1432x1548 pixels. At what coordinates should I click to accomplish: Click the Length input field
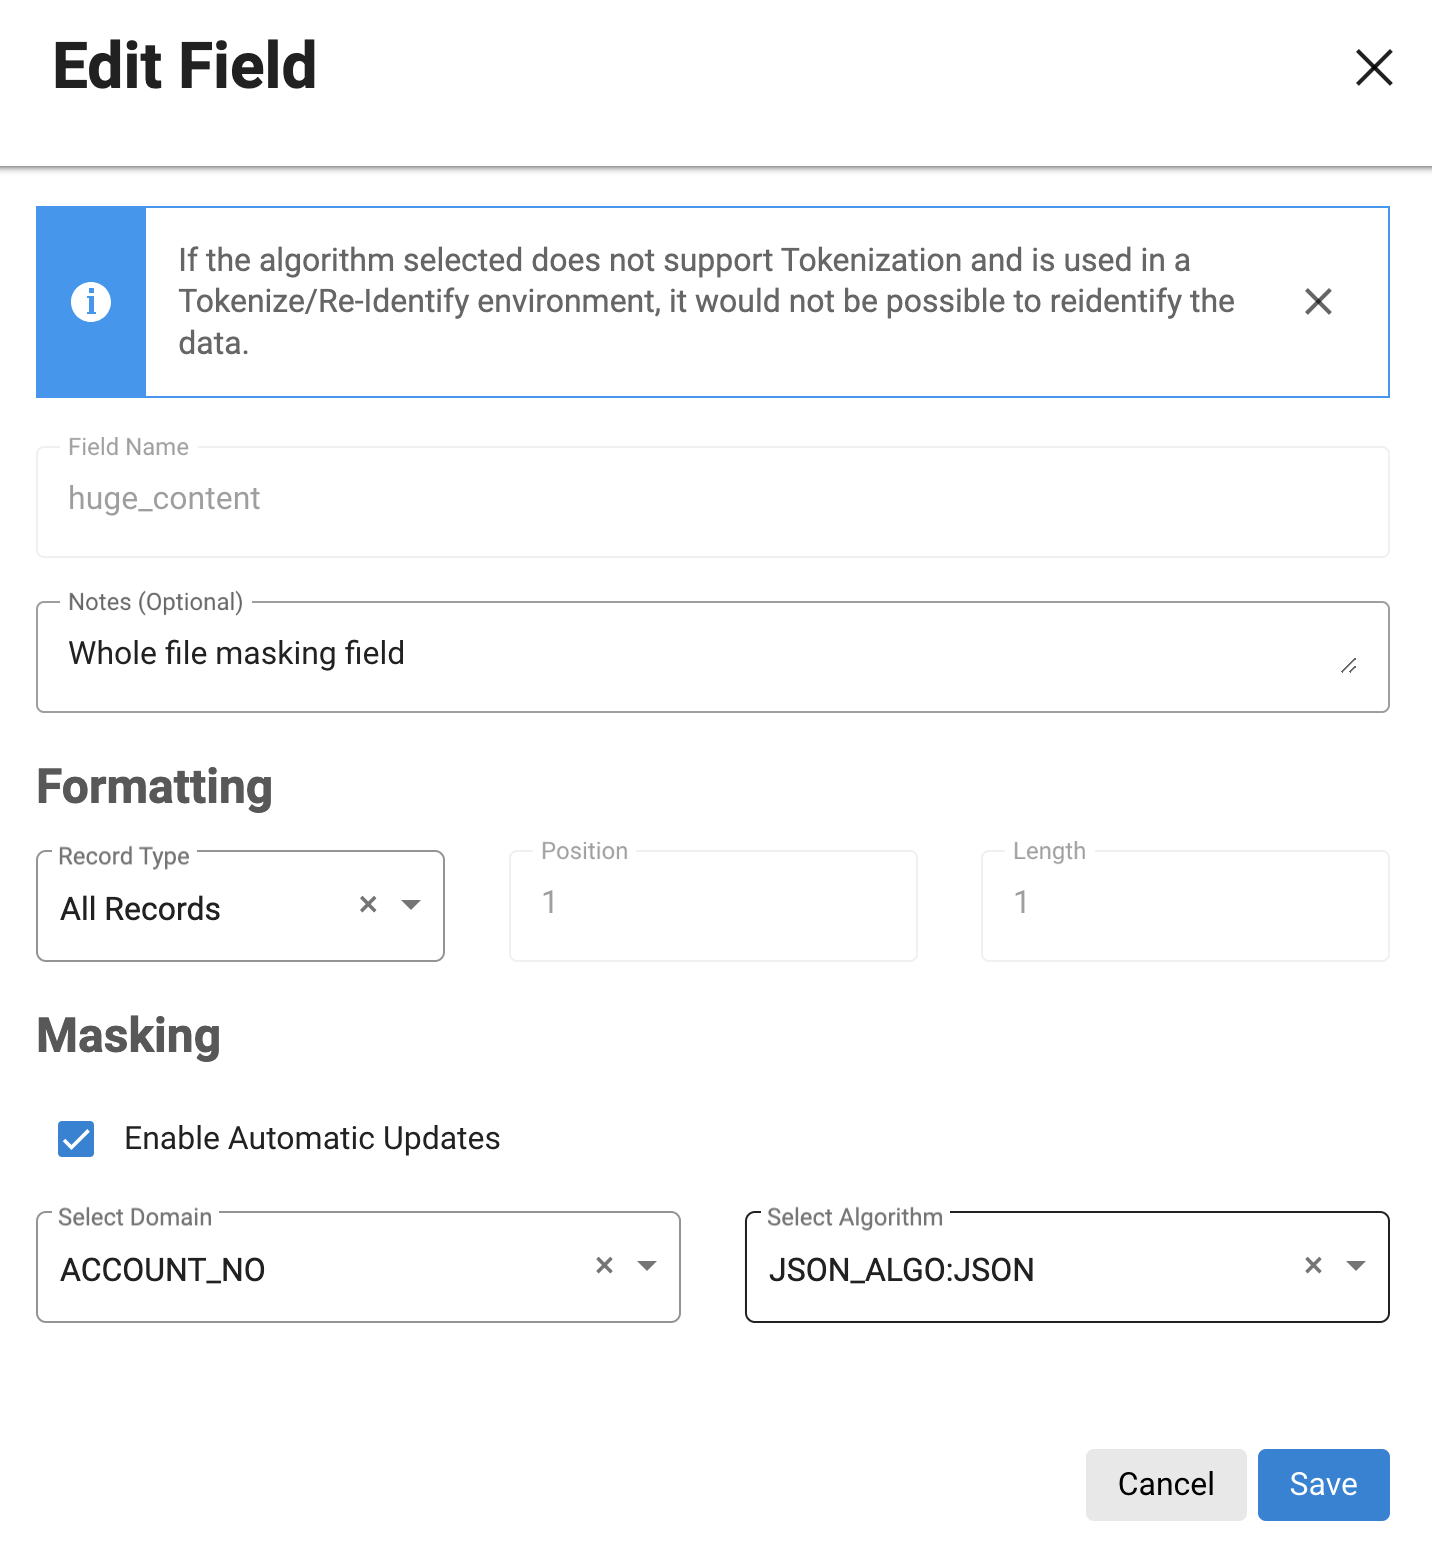coord(1184,904)
